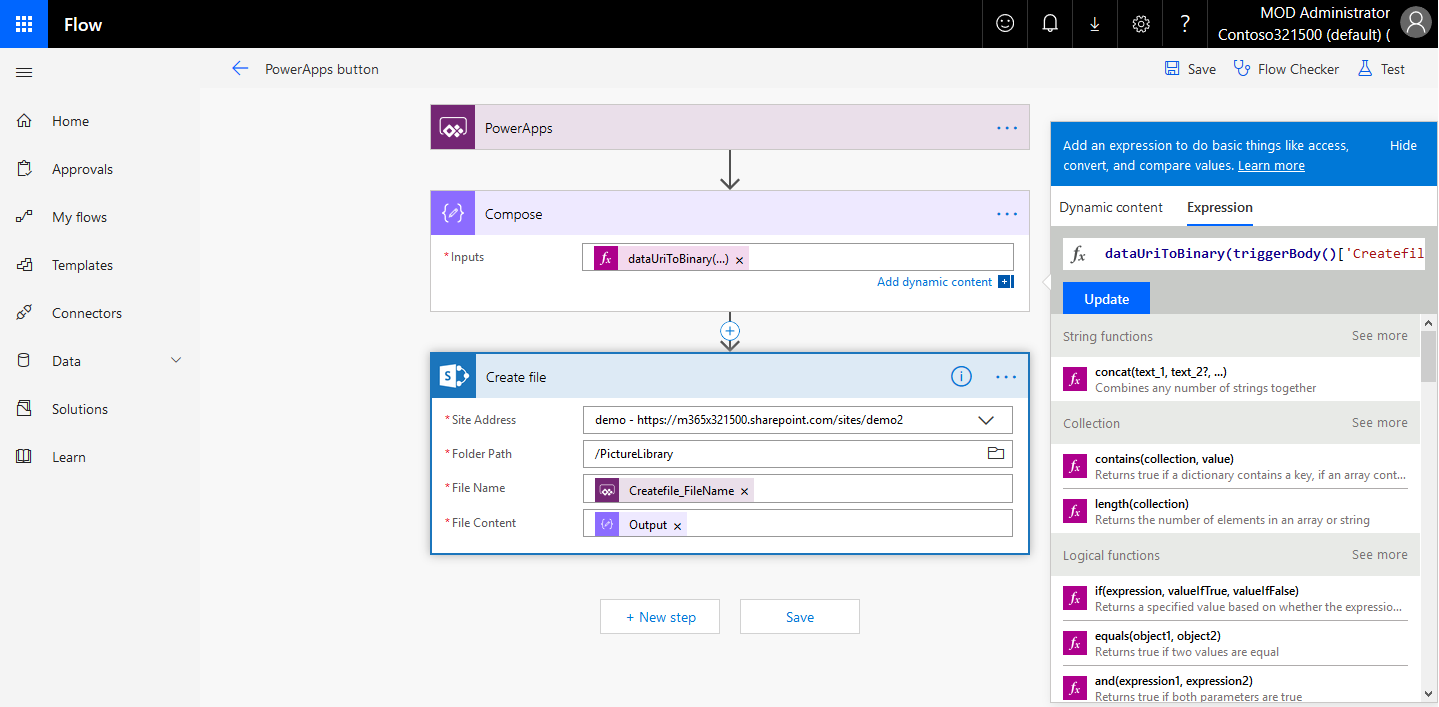Open the settings gear icon

(1140, 24)
